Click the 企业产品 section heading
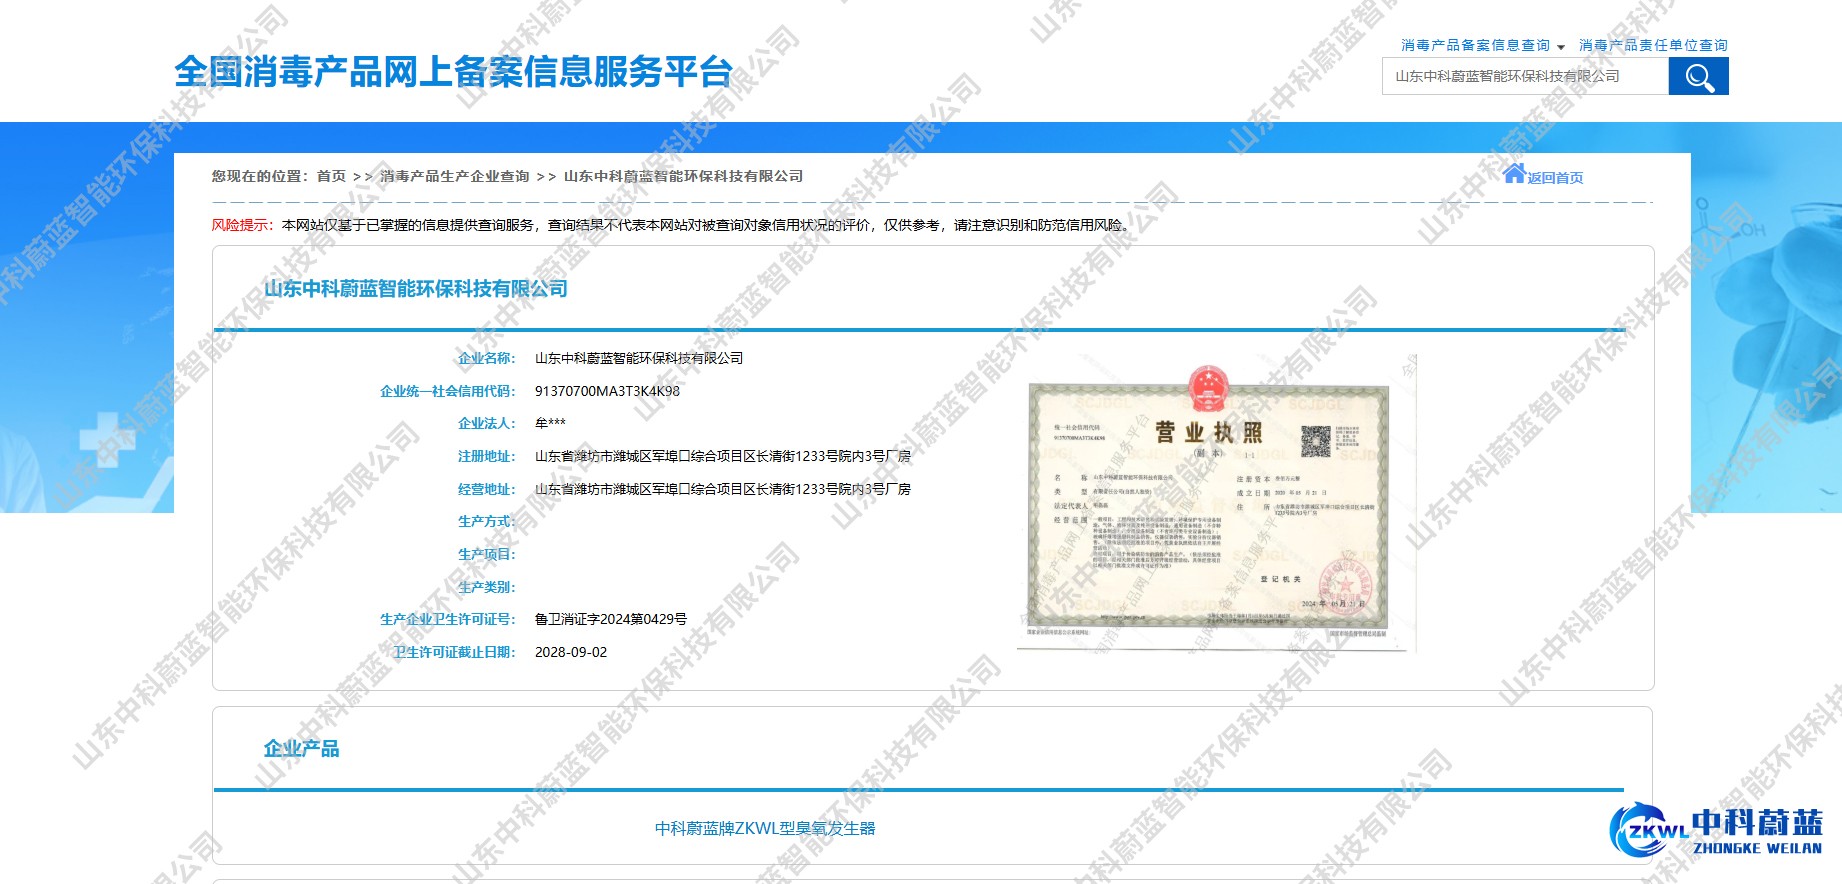Screen dimensions: 1842x884 (301, 749)
